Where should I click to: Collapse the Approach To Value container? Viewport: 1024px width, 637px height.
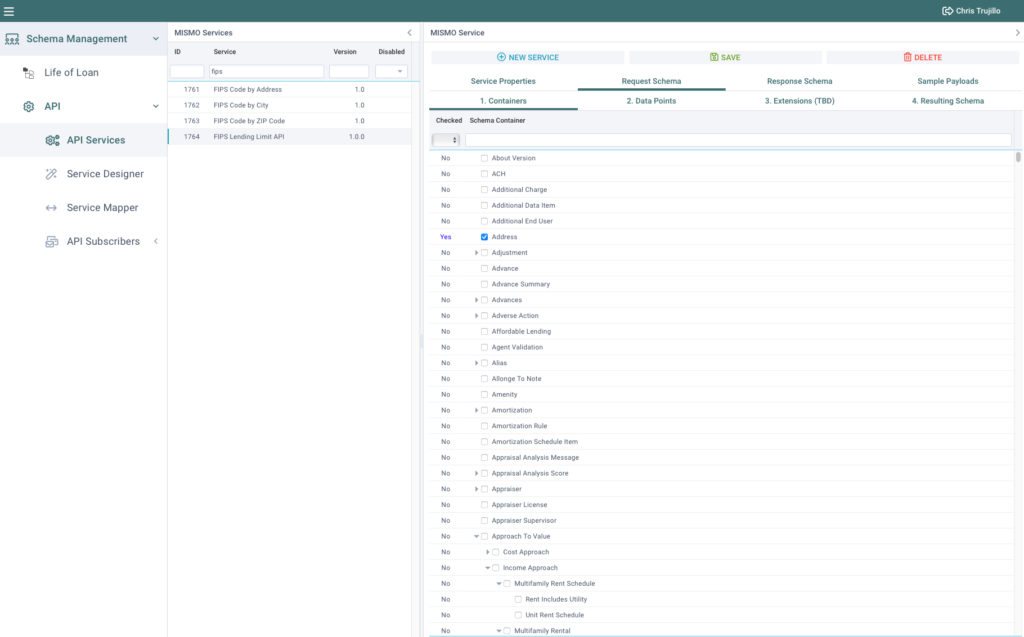point(476,536)
